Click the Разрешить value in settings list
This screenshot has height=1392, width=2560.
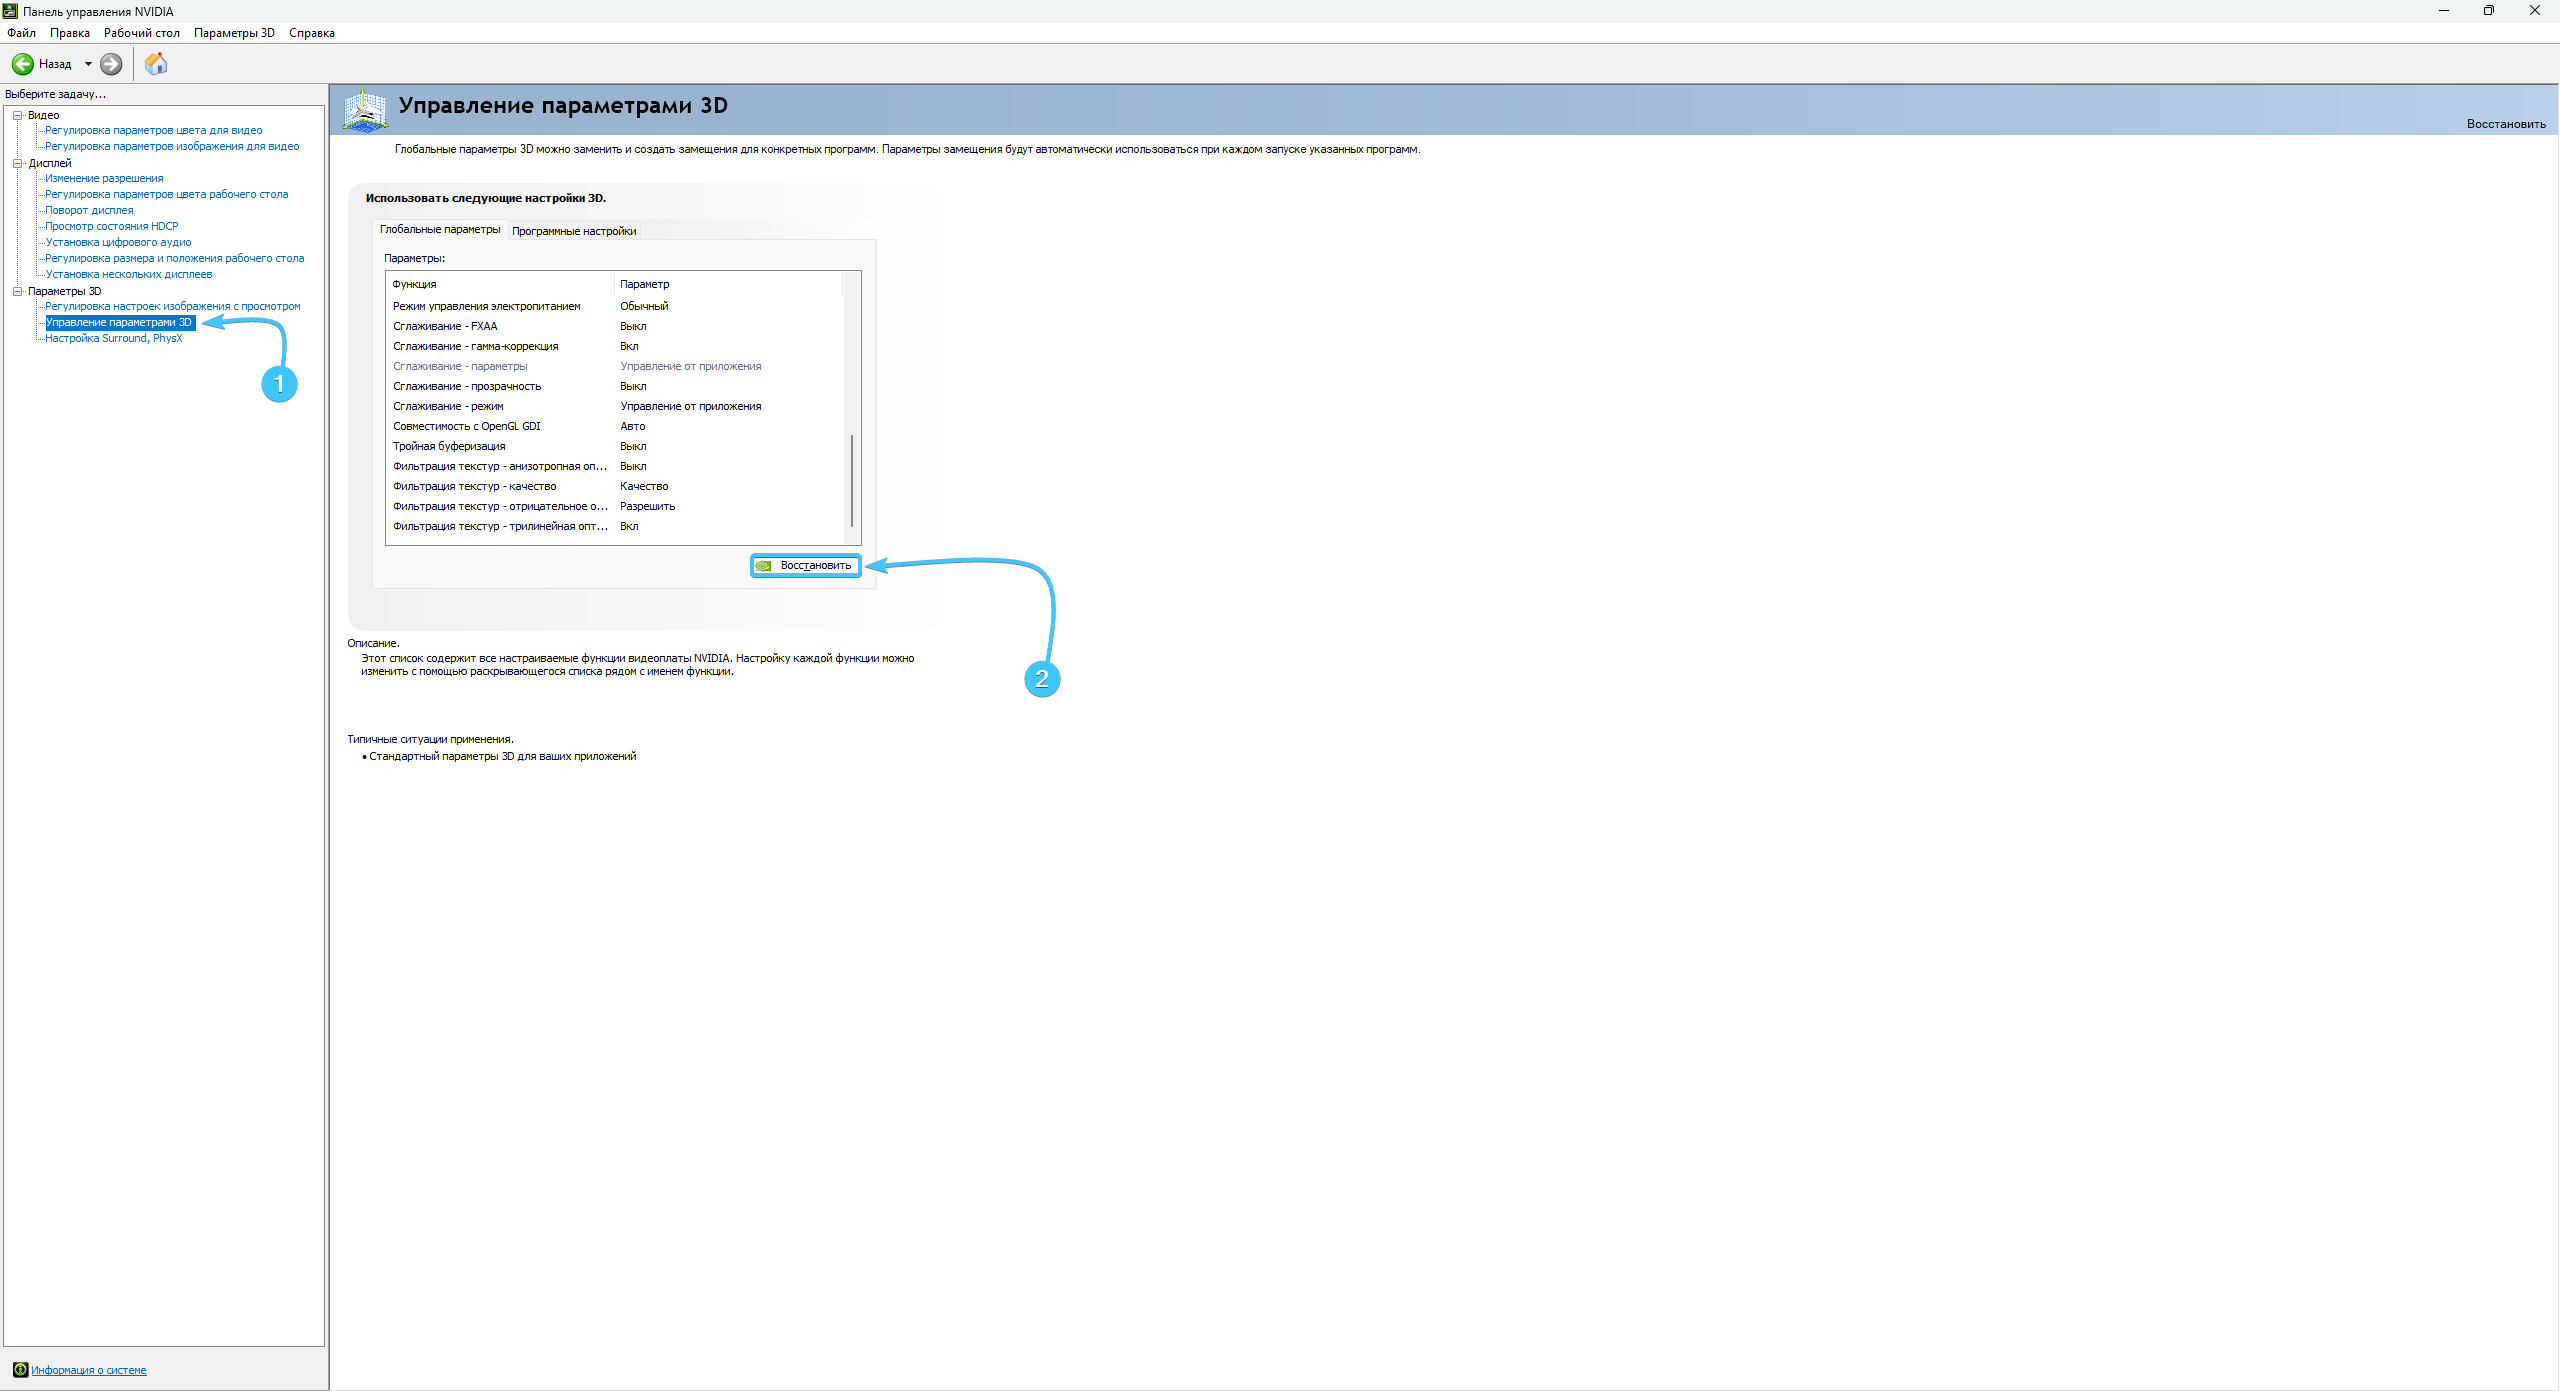coord(647,506)
